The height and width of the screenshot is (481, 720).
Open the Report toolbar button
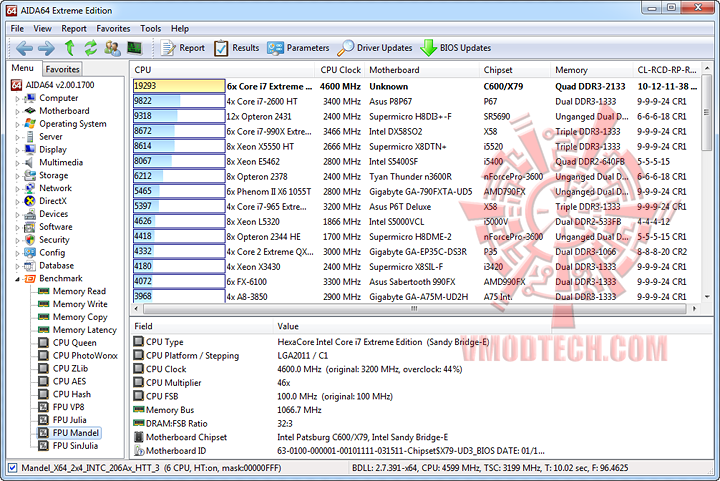pyautogui.click(x=183, y=48)
